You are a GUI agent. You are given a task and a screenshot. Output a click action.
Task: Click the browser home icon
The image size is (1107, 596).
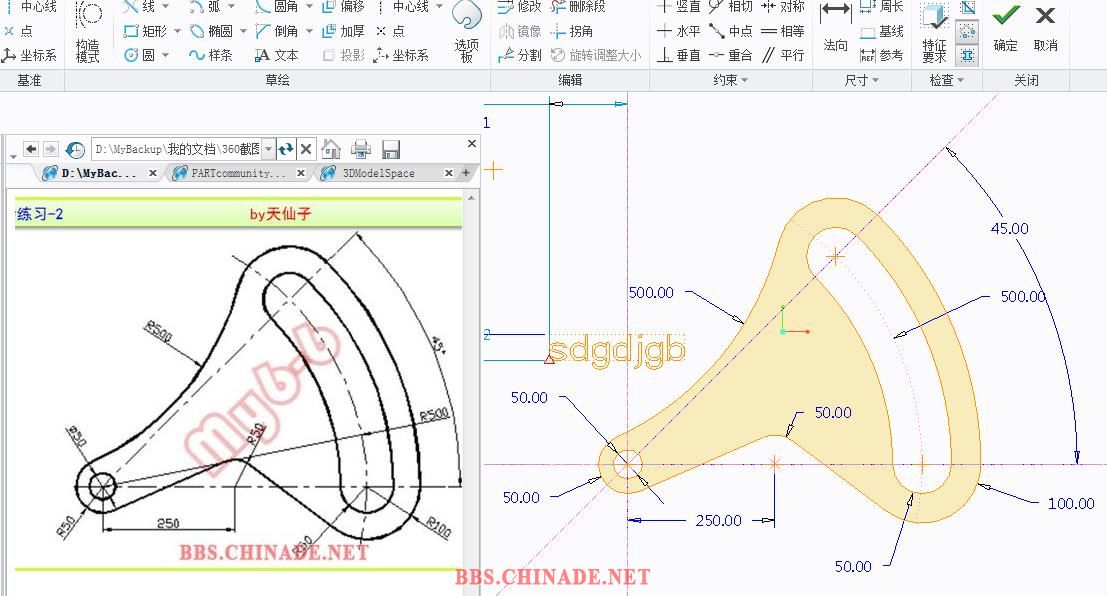point(331,149)
